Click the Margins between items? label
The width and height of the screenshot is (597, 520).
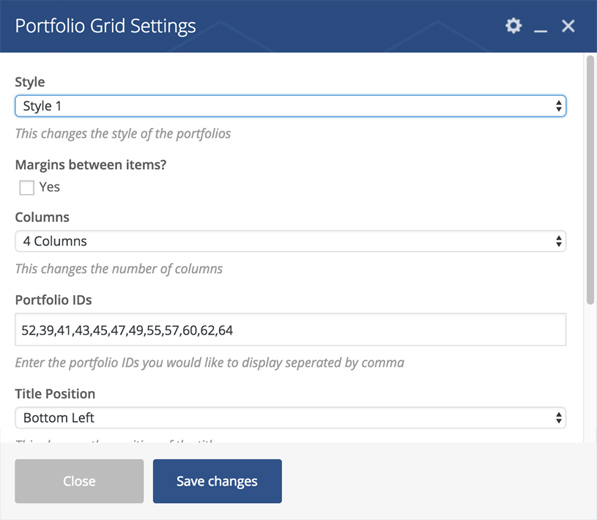point(91,164)
